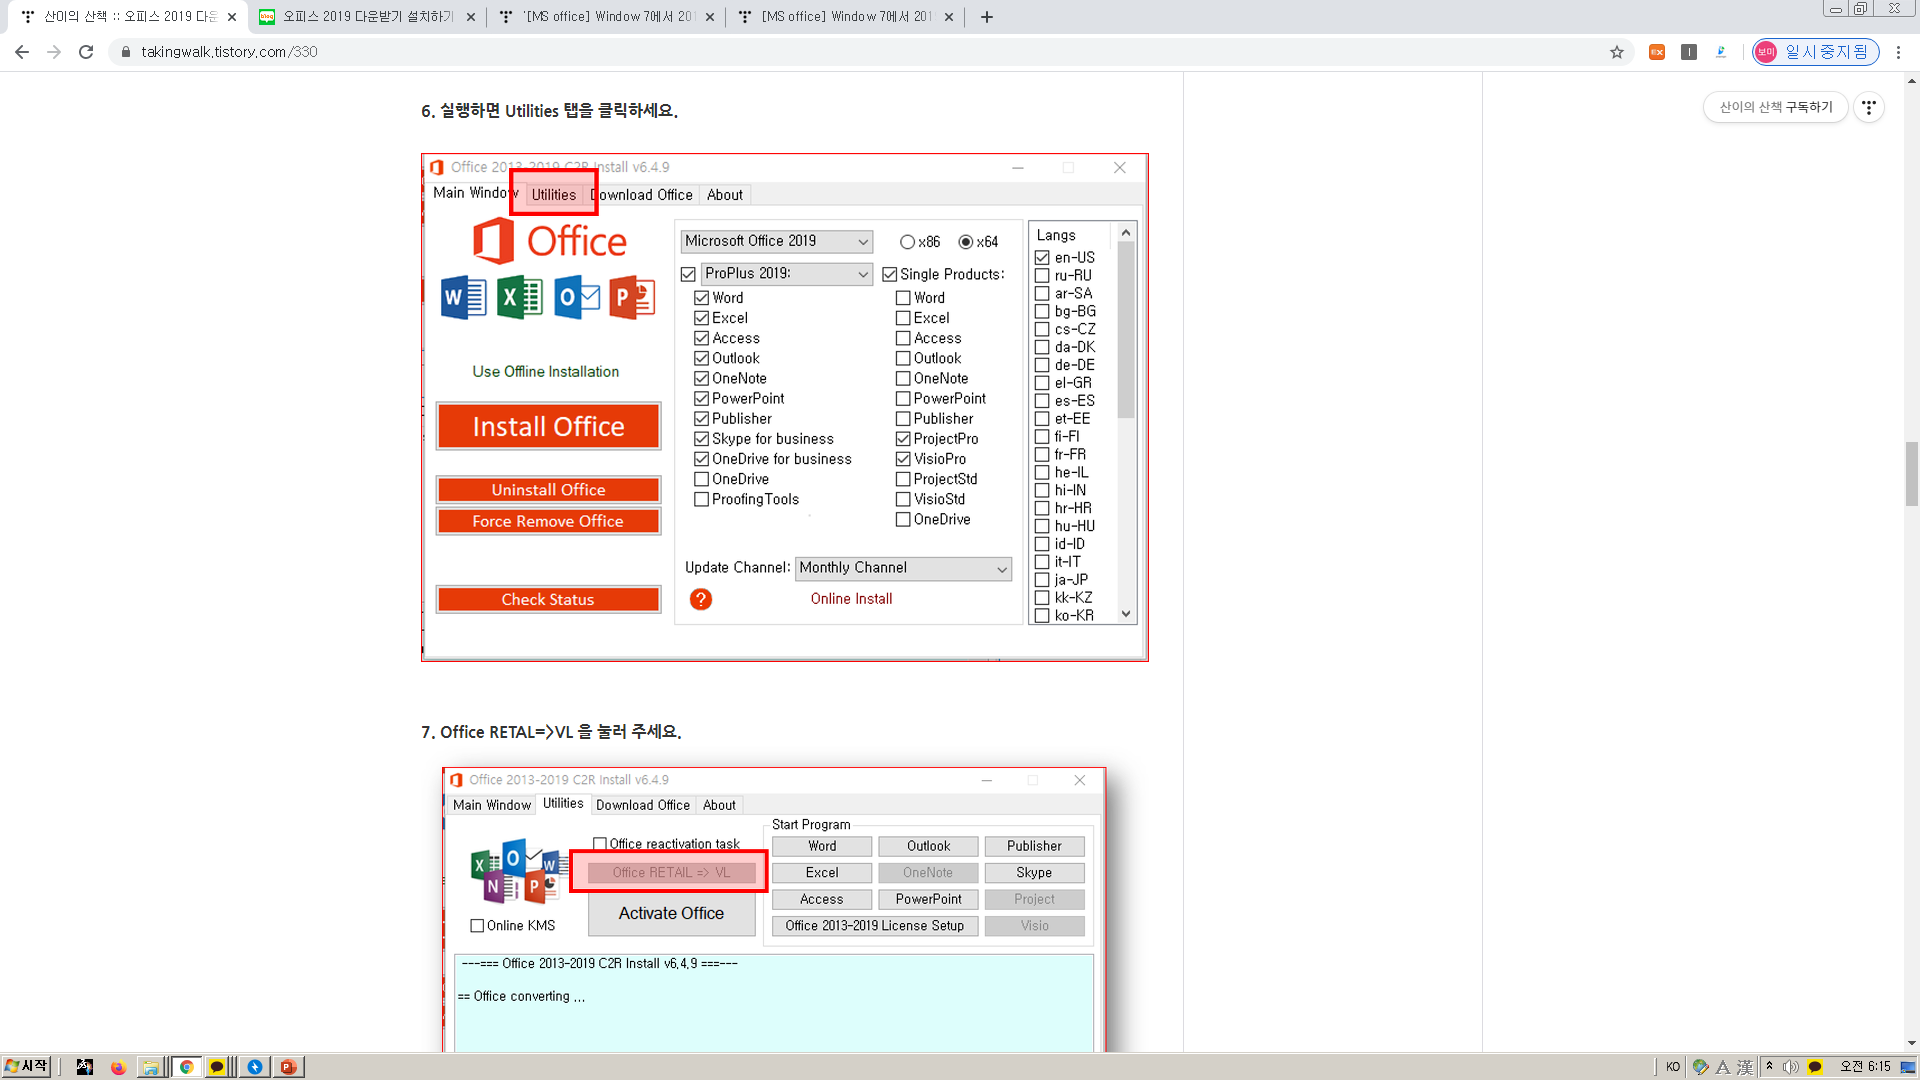Click the Activate Office button
This screenshot has width=1920, height=1080.
(671, 914)
